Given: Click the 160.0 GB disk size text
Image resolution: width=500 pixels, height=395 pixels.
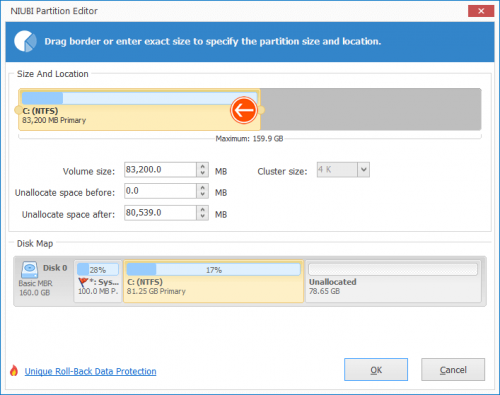Looking at the screenshot, I should (x=35, y=293).
